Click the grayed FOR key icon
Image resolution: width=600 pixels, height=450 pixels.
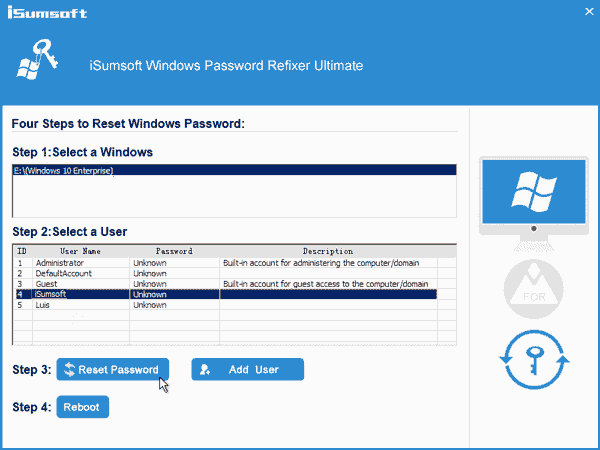pyautogui.click(x=533, y=289)
